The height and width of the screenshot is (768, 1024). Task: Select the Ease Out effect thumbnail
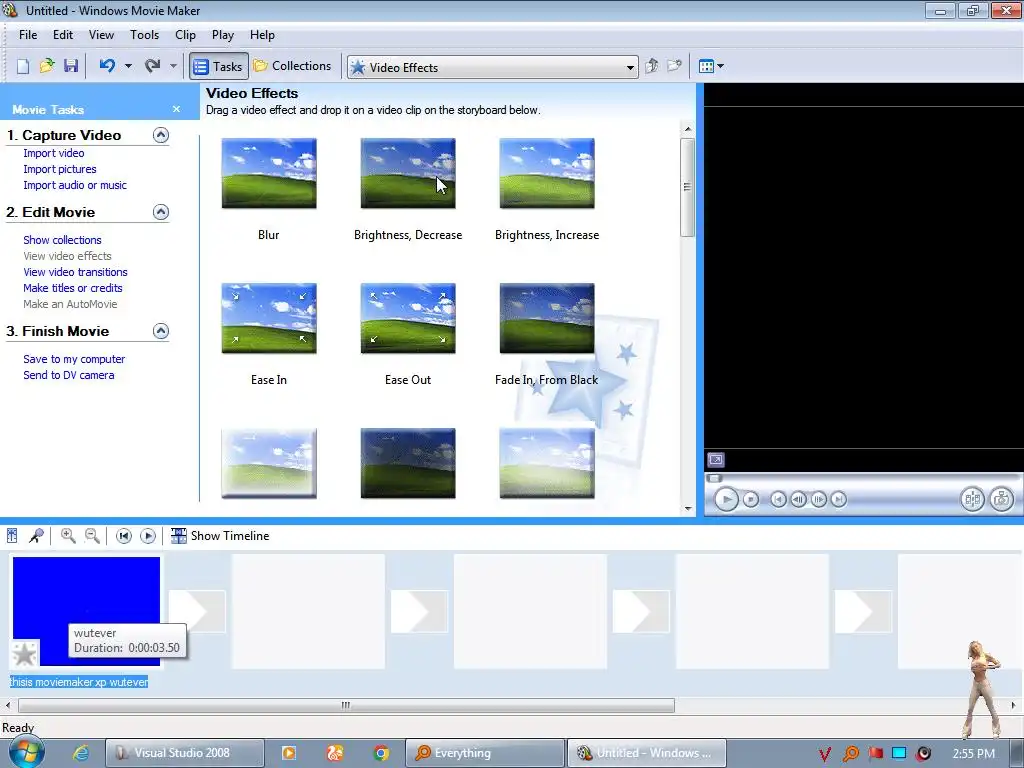pyautogui.click(x=408, y=319)
